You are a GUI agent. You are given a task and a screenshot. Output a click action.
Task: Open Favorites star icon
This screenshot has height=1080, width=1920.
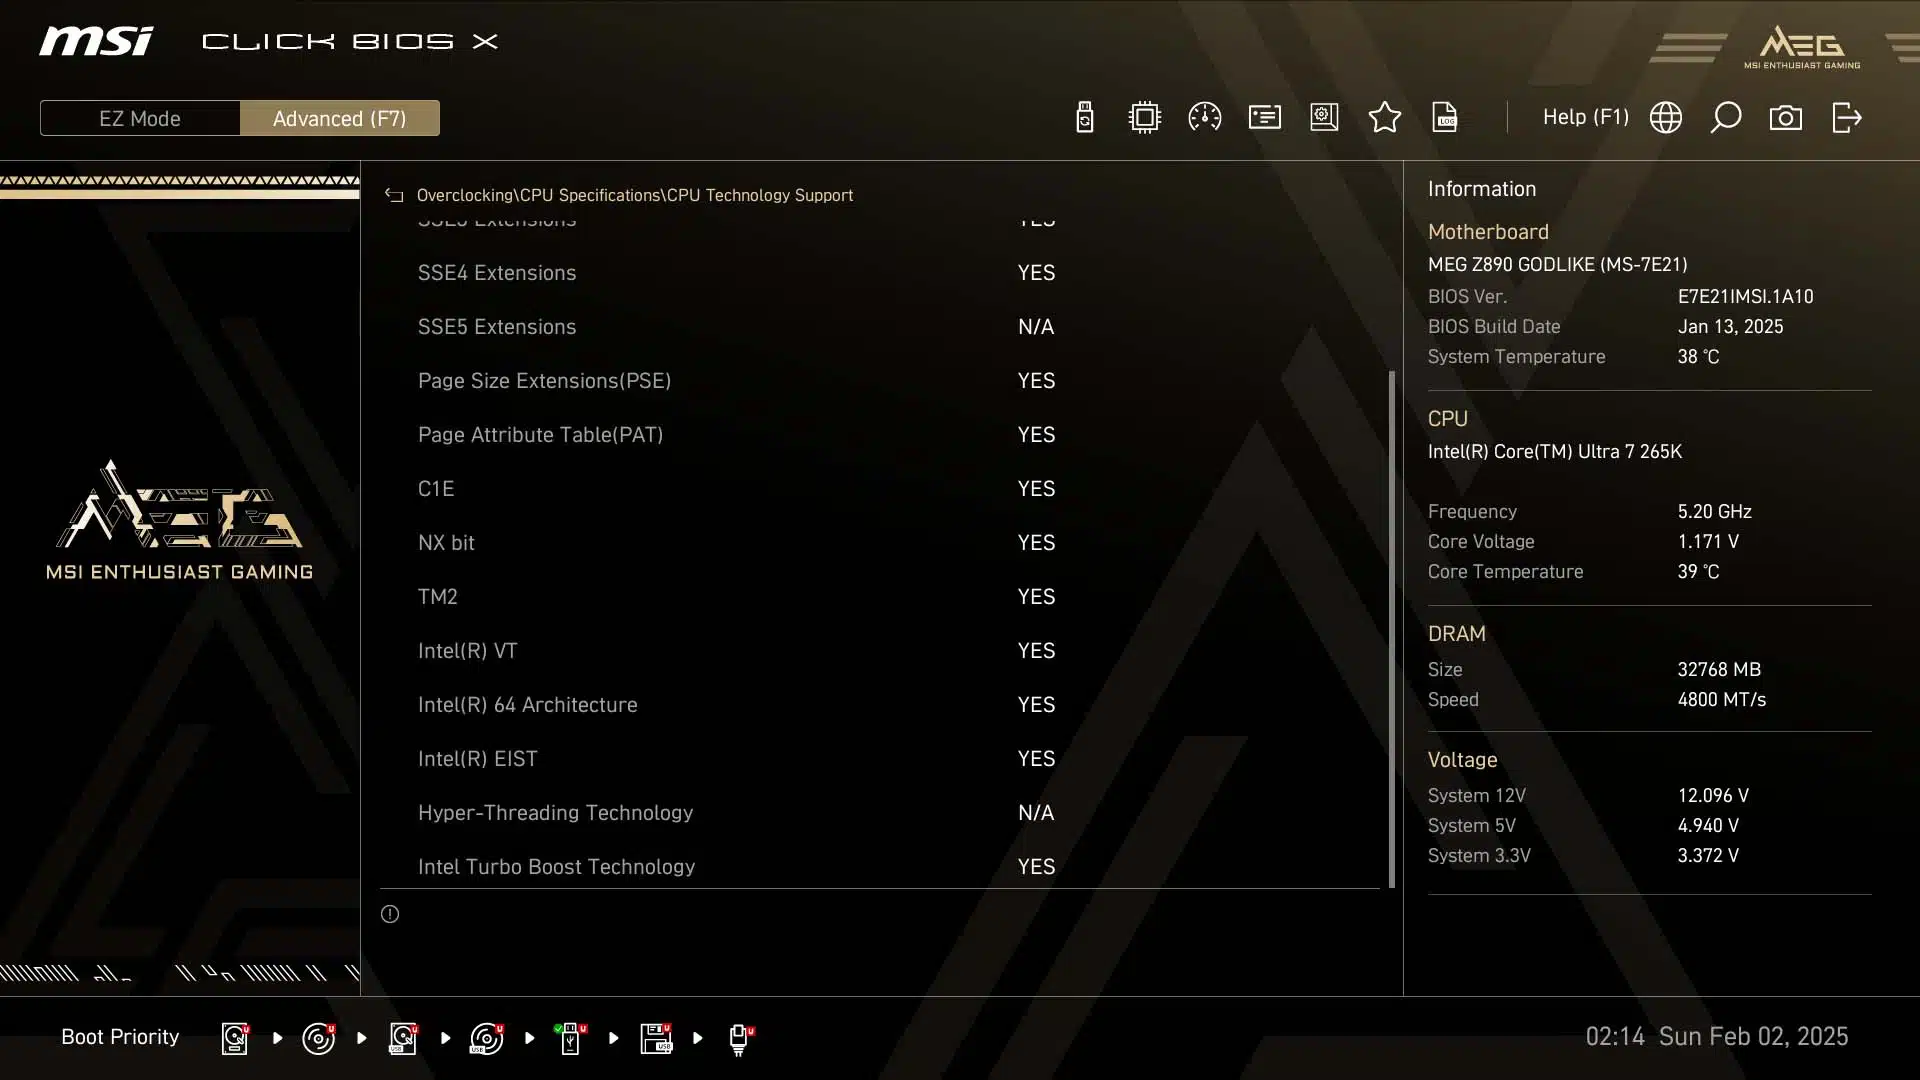1385,118
